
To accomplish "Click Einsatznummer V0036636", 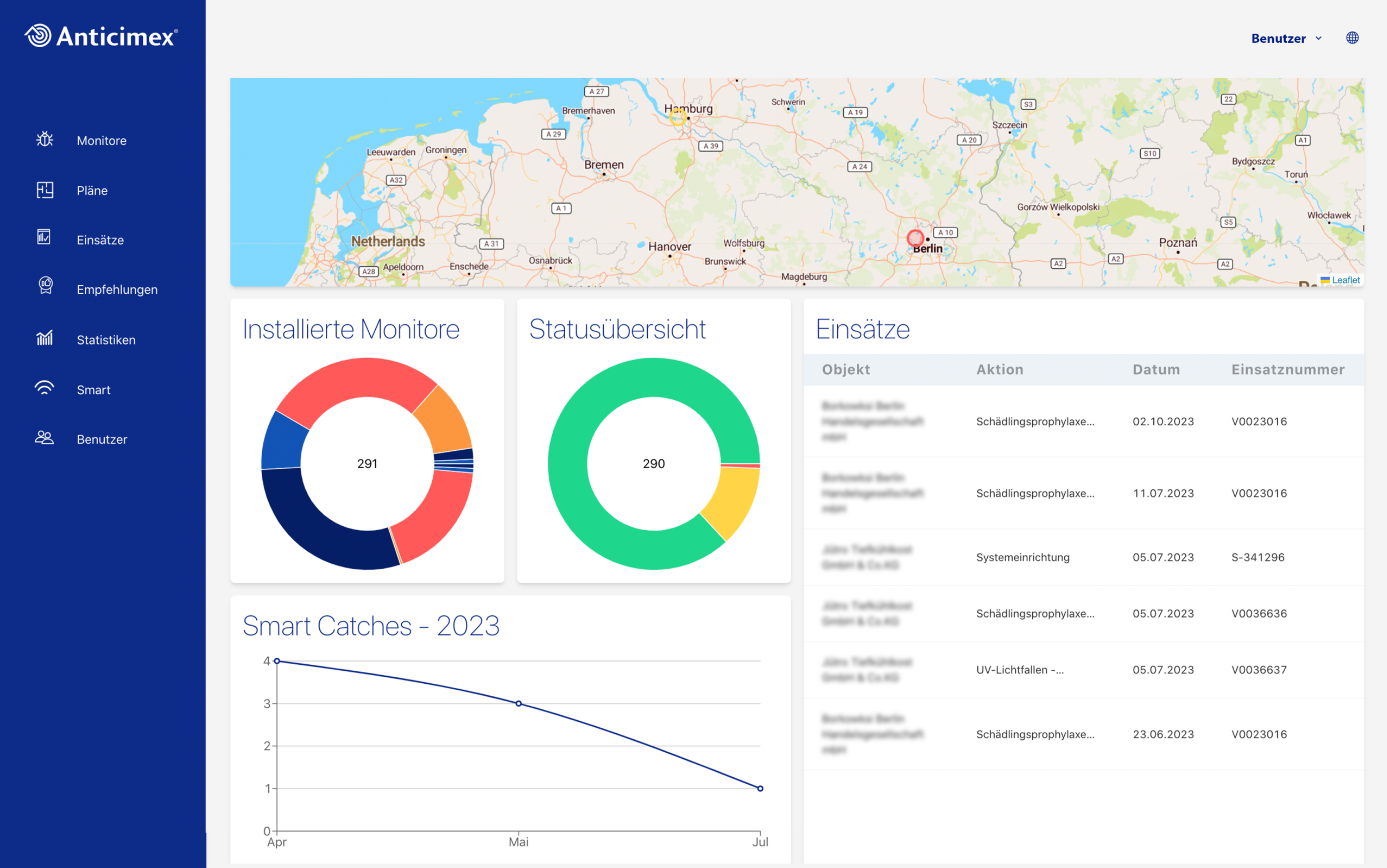I will [x=1259, y=613].
